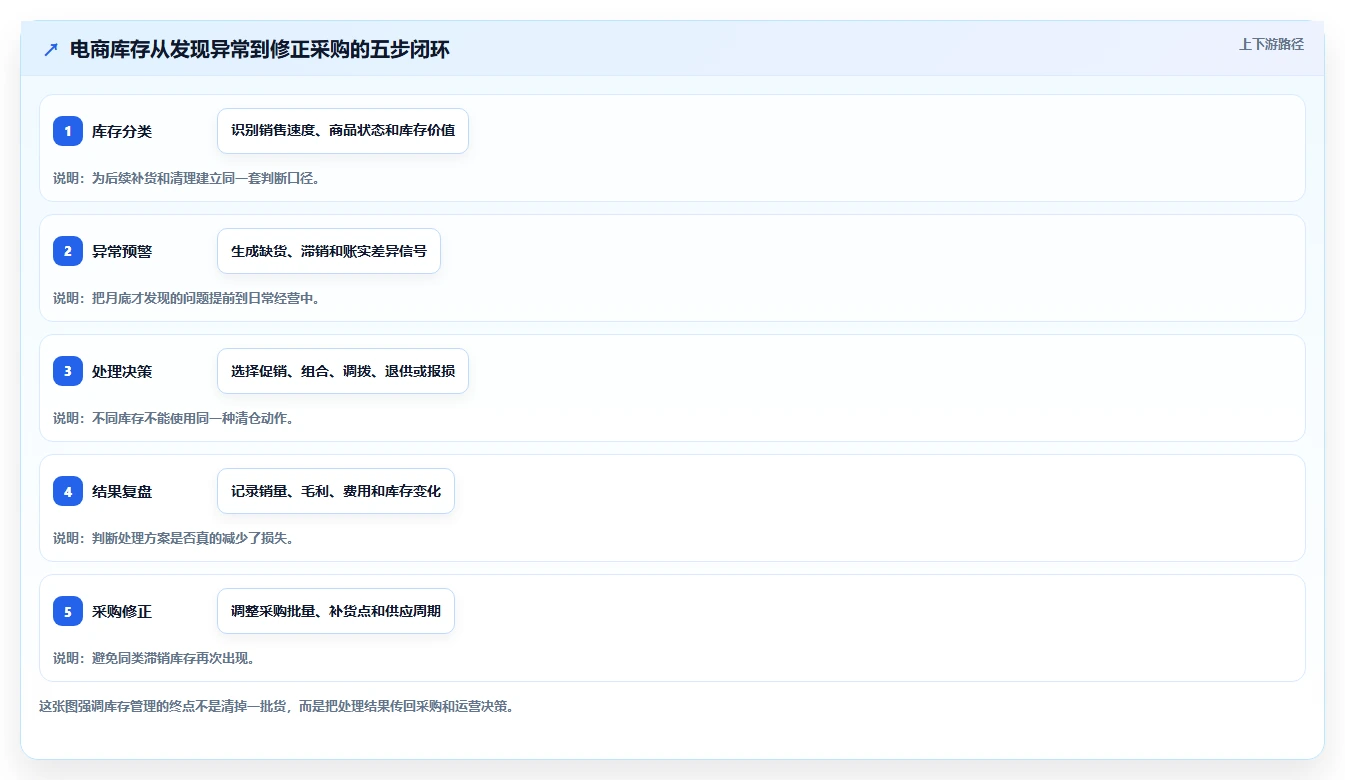Click the 选择促销、组合、调拨、退供或报损 box
Image resolution: width=1345 pixels, height=780 pixels.
[x=343, y=371]
